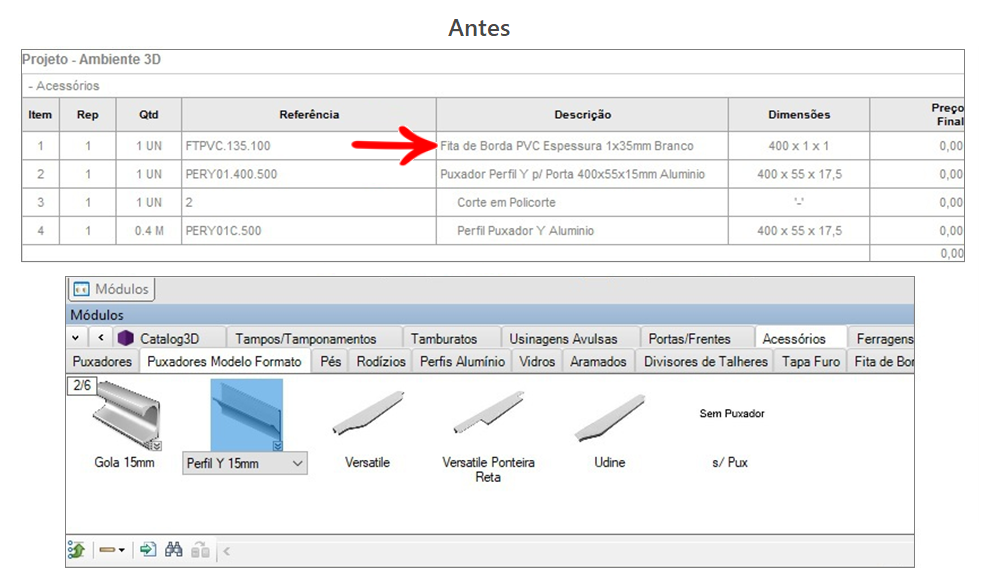Switch to the Portas/Frentes tab

[689, 339]
